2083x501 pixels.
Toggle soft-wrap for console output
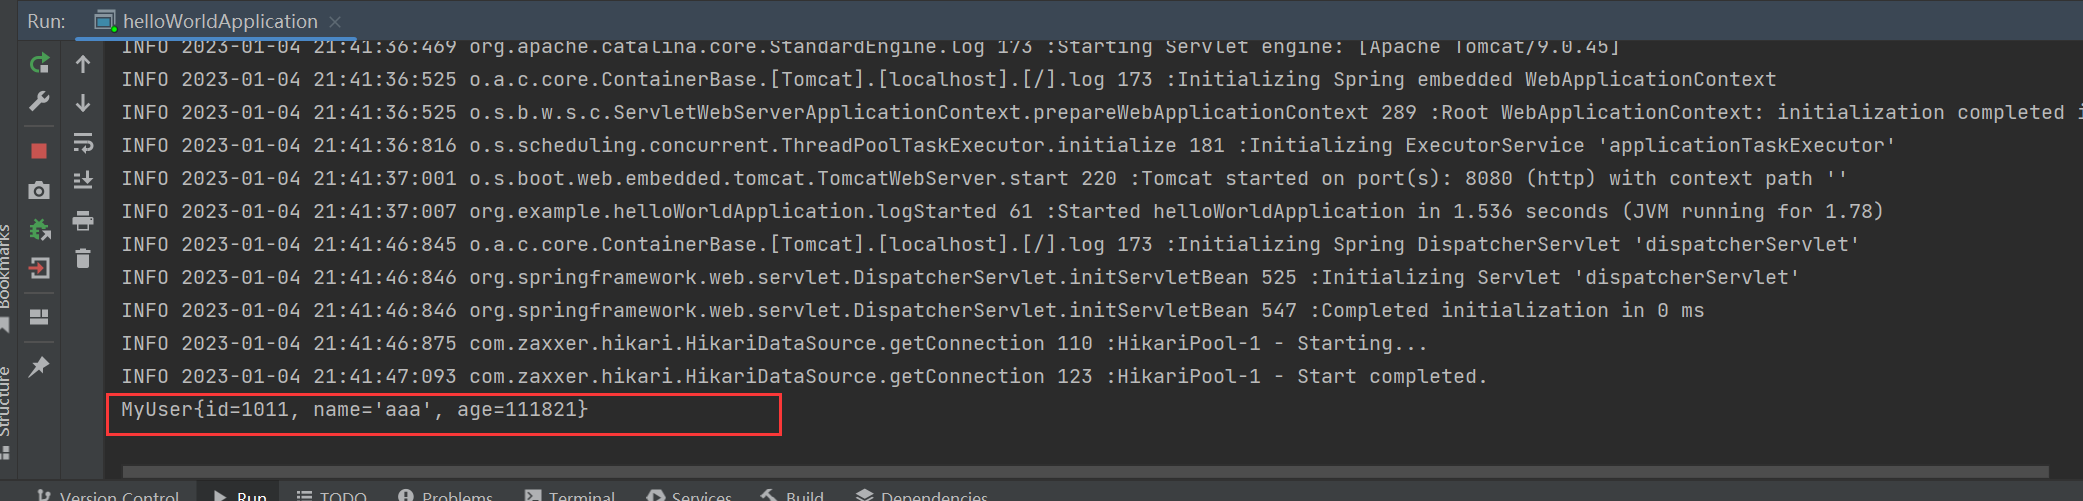(83, 144)
